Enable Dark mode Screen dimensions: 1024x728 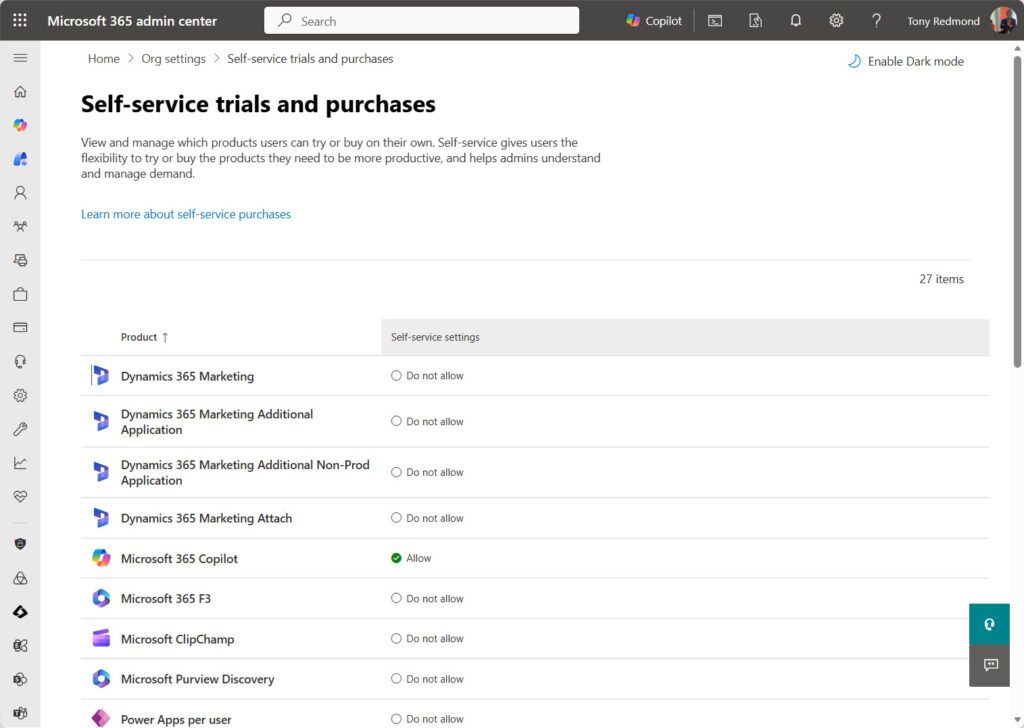click(x=904, y=61)
